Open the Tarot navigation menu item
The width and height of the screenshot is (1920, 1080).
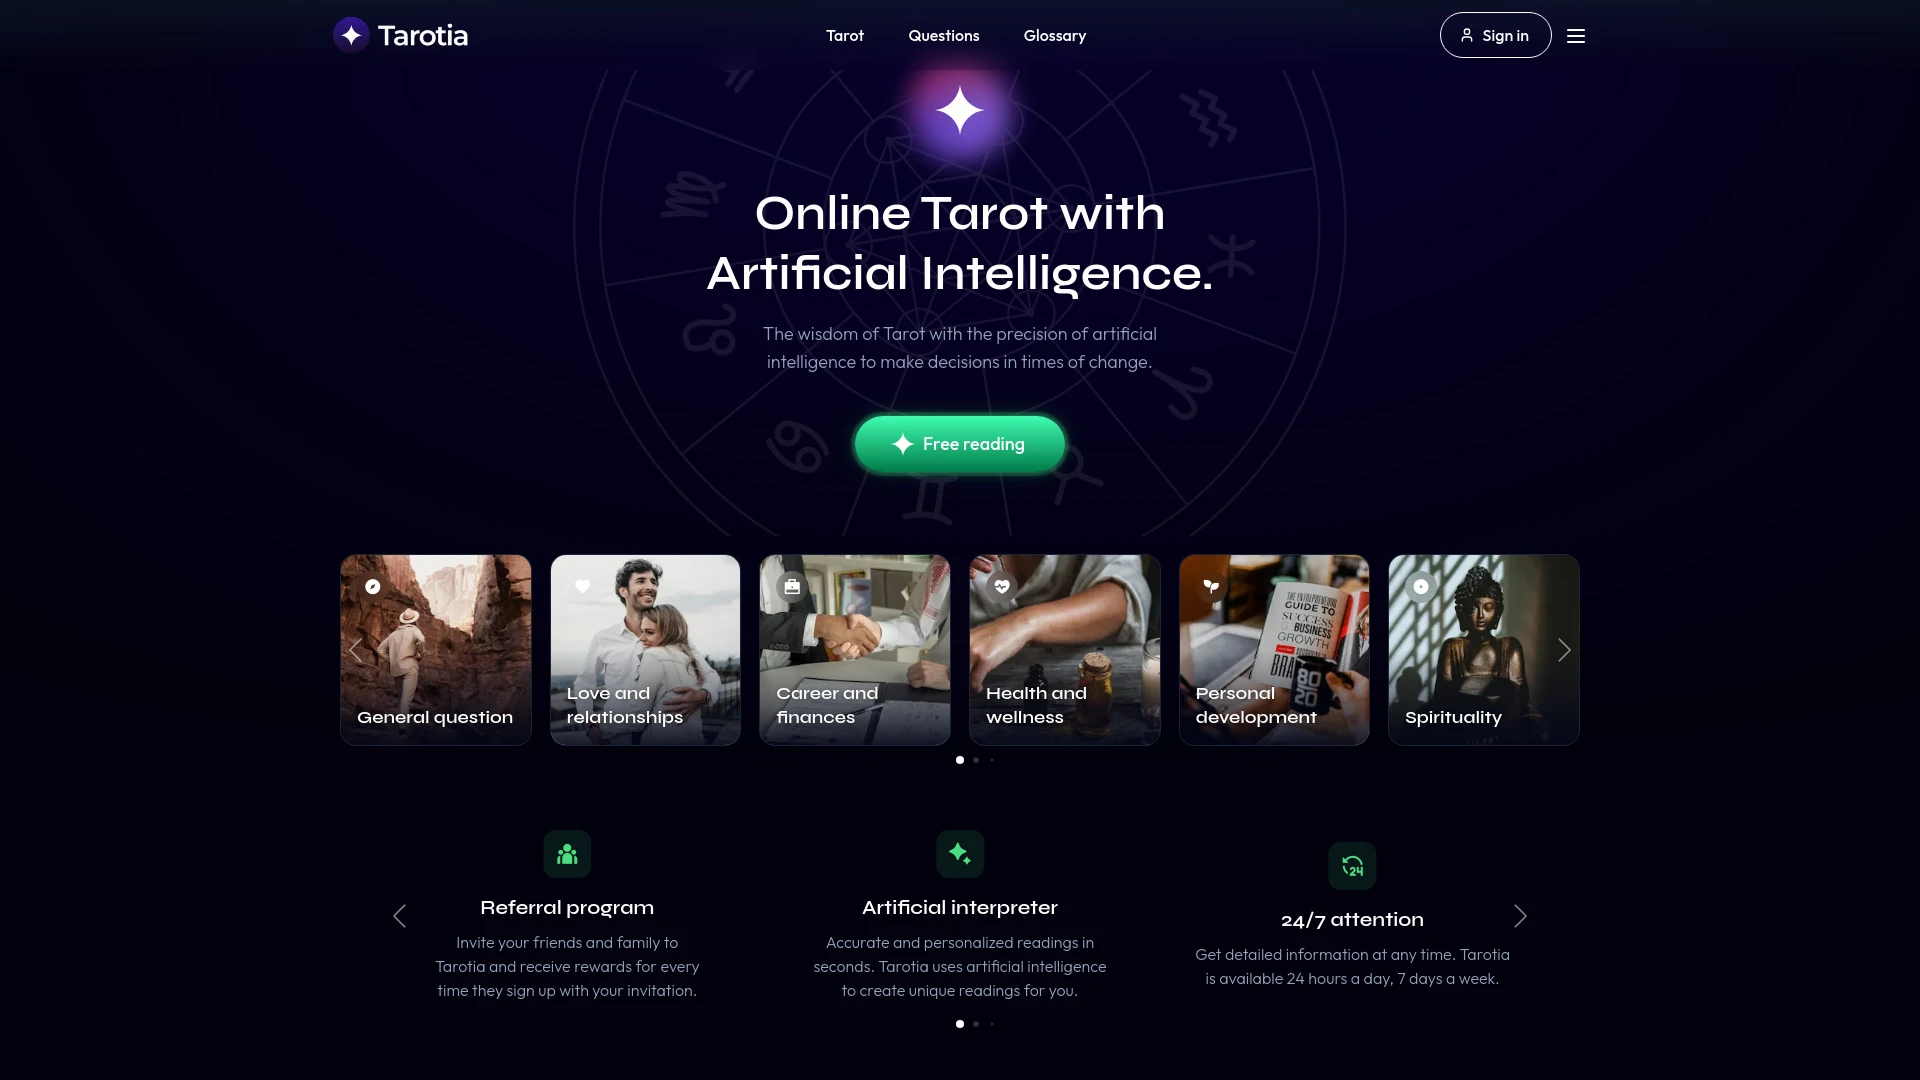click(844, 34)
